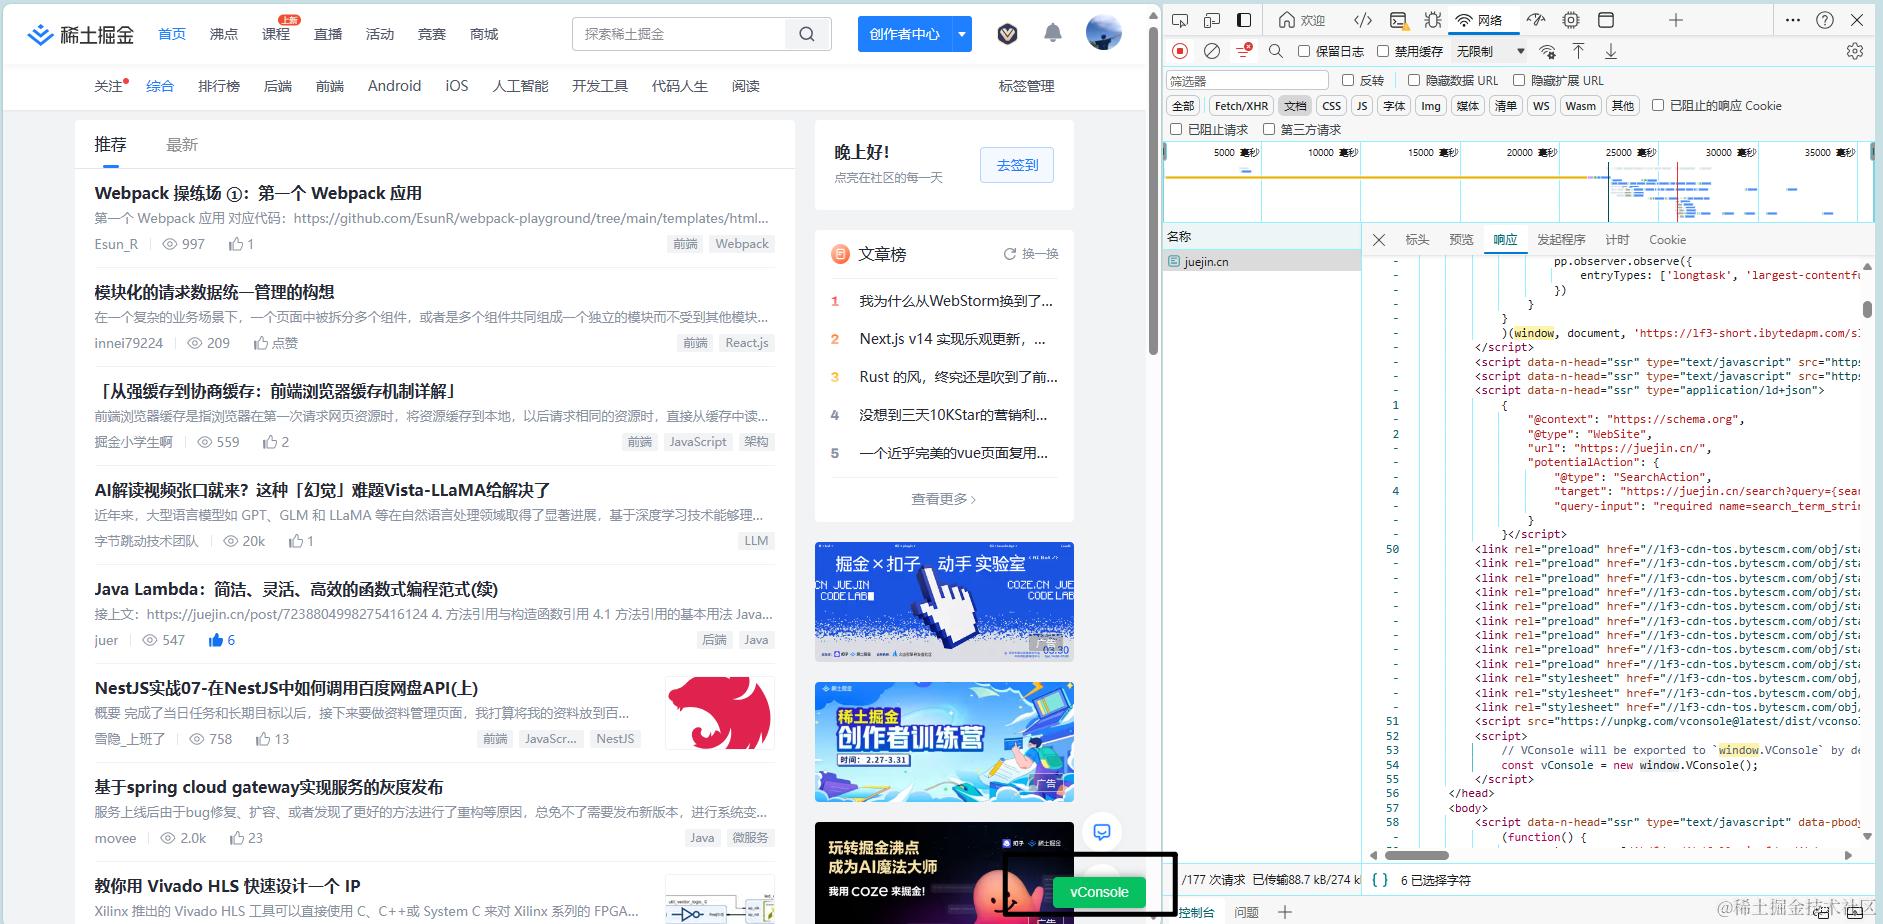
Task: Click the response horizontal scrollbar
Action: (1417, 856)
